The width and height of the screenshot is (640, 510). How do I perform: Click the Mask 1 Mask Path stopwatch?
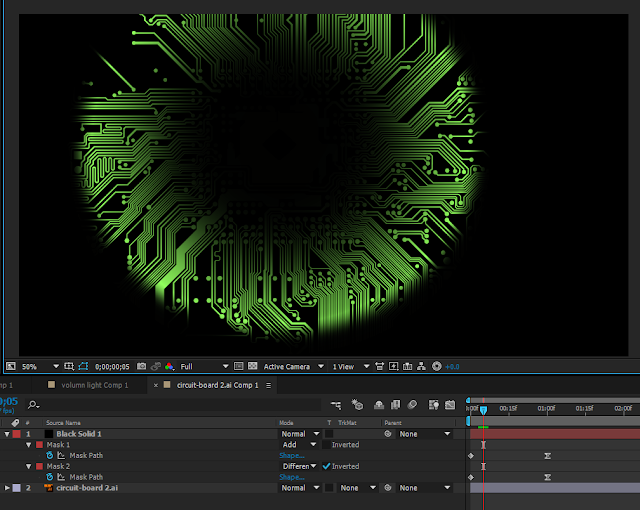[50, 455]
